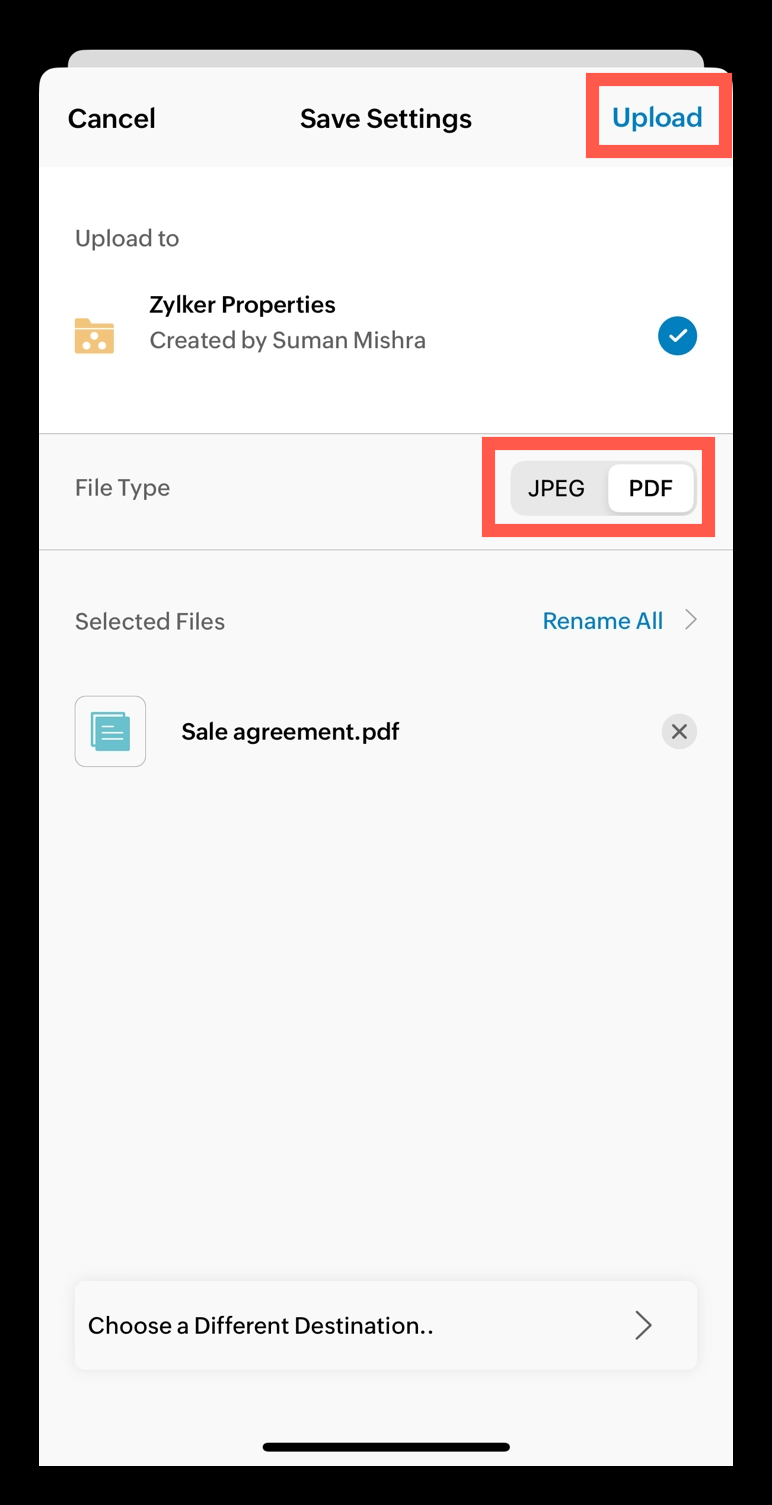Click the Selected Files heading
This screenshot has height=1505, width=772.
pyautogui.click(x=150, y=621)
